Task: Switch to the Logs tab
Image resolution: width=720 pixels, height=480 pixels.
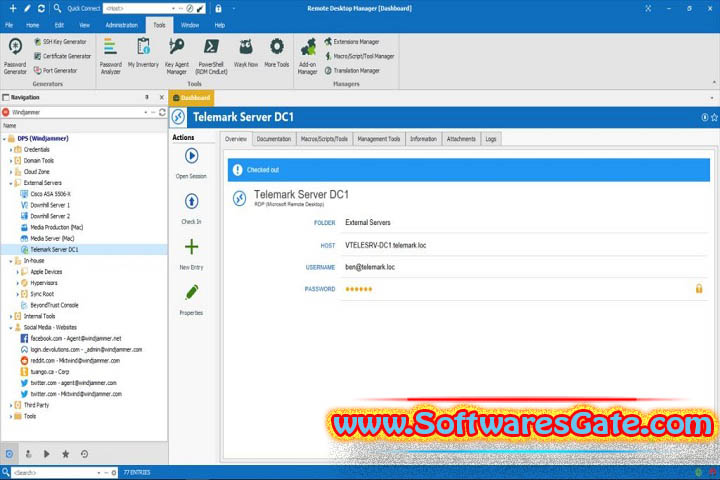Action: coord(491,139)
